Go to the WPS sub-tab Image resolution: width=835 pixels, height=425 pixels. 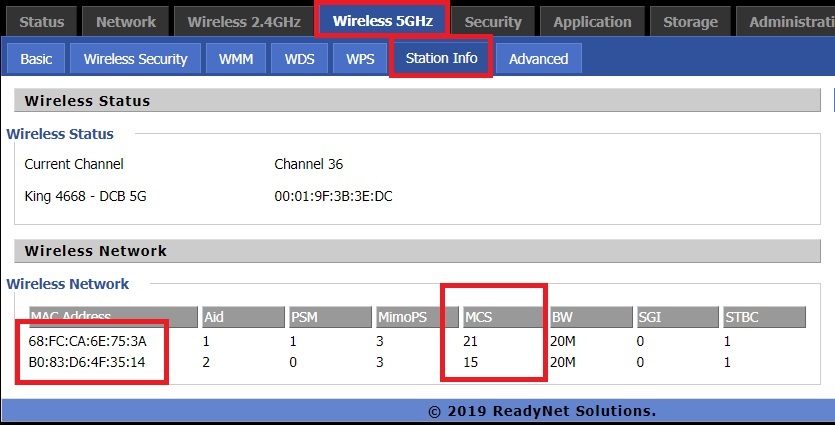[360, 59]
